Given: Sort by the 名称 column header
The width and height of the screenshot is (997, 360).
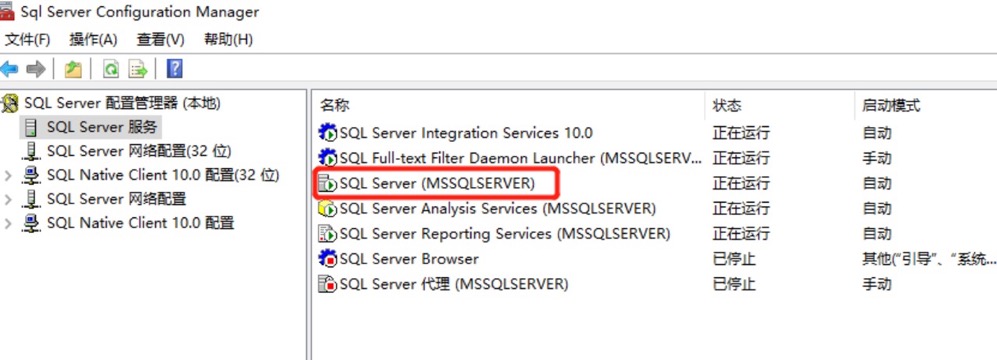Looking at the screenshot, I should pyautogui.click(x=334, y=106).
